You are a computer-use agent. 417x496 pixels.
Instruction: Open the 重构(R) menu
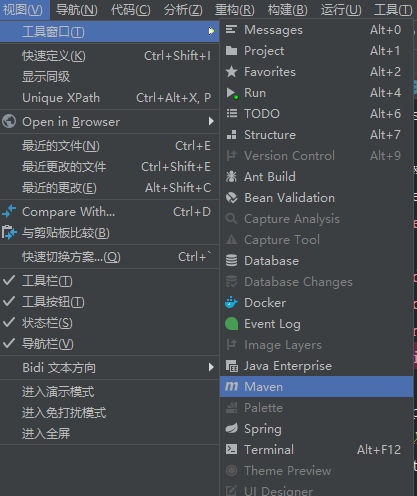(x=235, y=10)
